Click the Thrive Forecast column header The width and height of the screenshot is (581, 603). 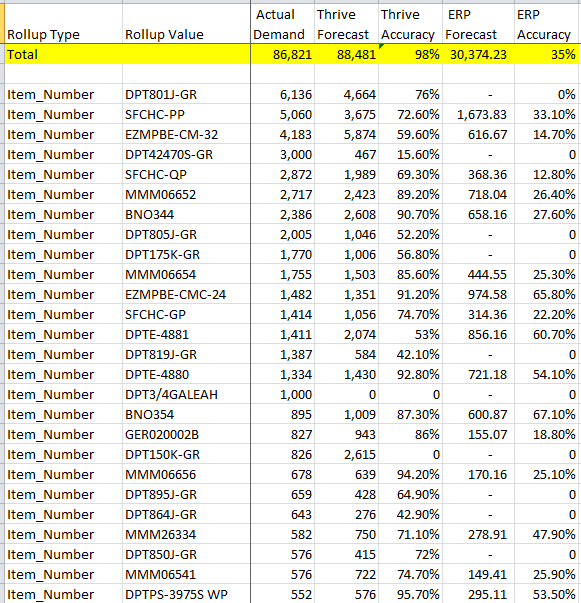pyautogui.click(x=346, y=24)
